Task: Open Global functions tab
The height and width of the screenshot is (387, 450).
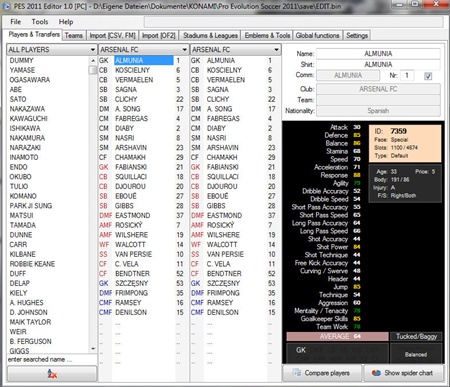Action: [317, 35]
